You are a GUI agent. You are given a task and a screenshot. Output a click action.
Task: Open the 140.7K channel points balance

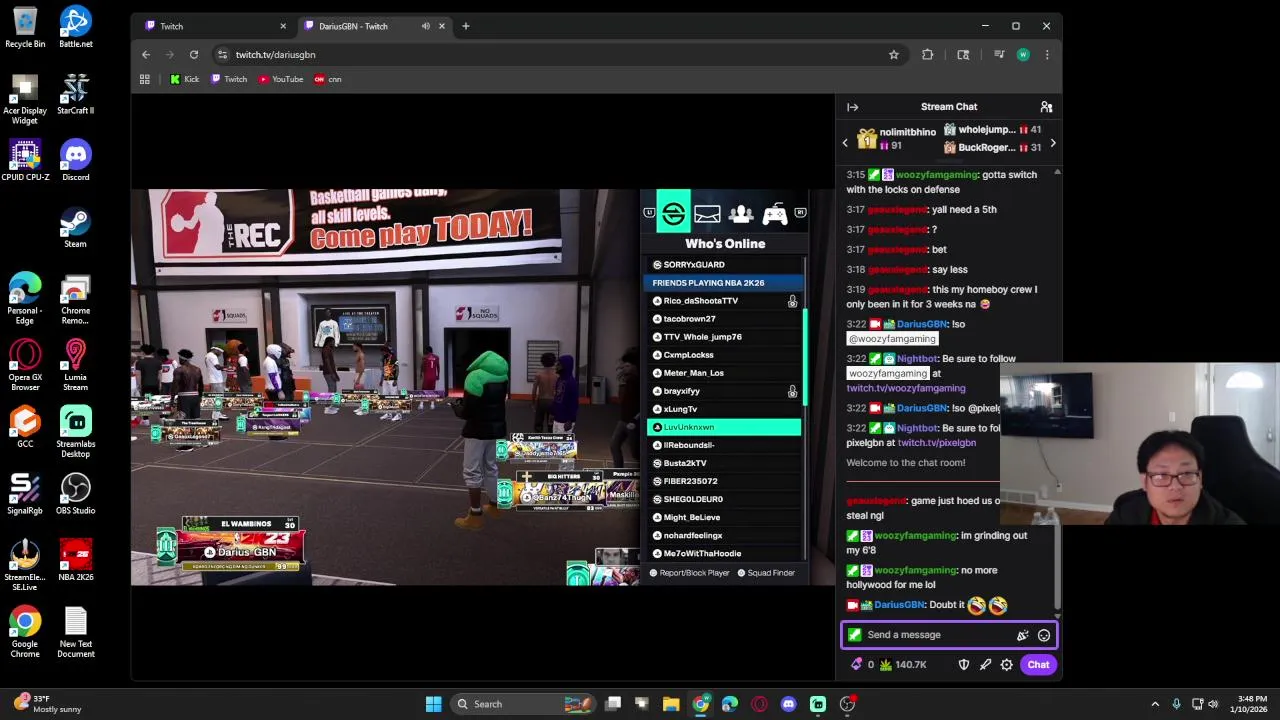coord(903,664)
